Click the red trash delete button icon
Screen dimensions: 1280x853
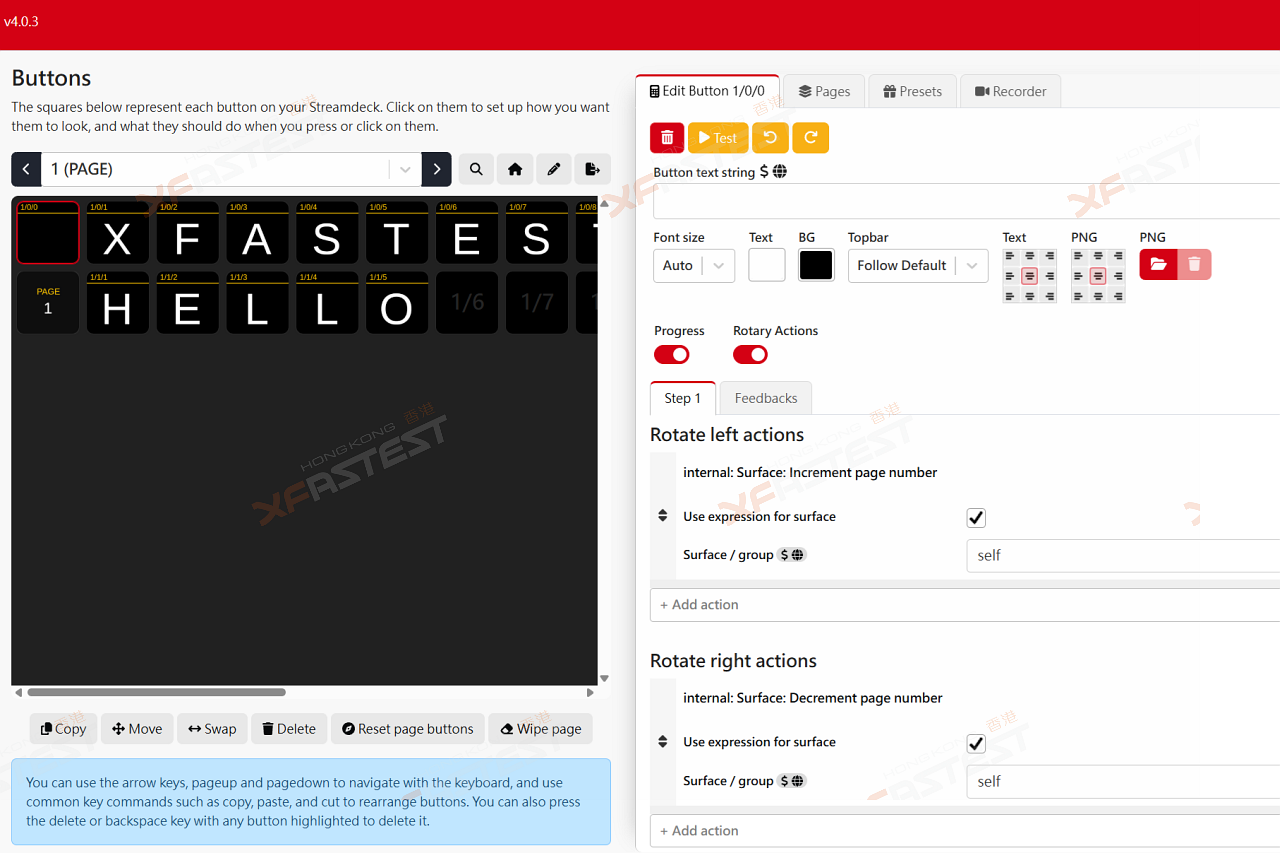(x=667, y=138)
